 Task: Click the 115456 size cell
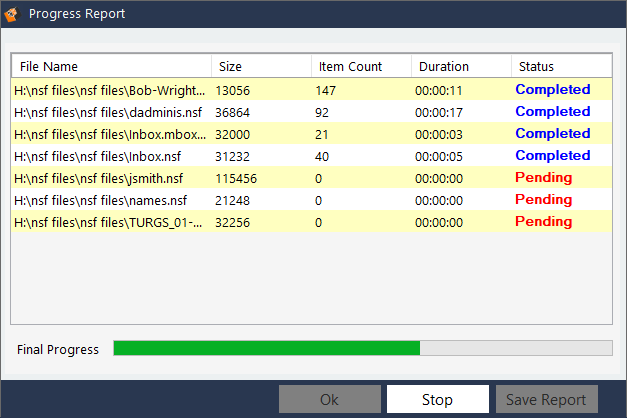coord(237,178)
